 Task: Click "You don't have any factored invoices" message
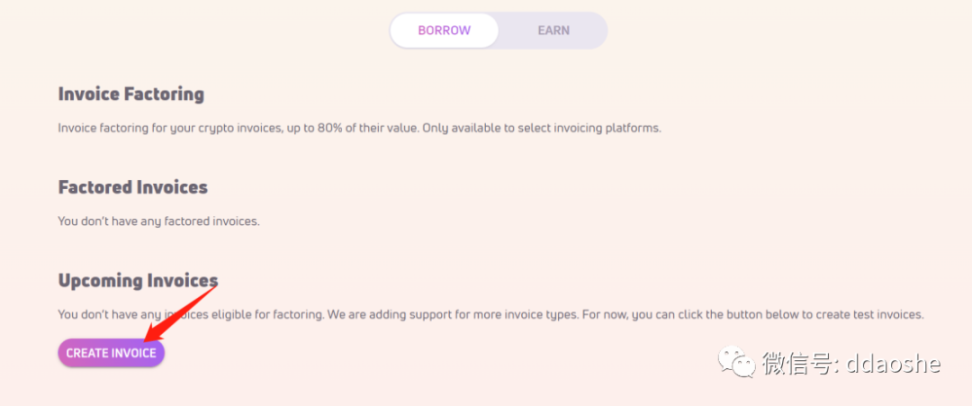159,221
